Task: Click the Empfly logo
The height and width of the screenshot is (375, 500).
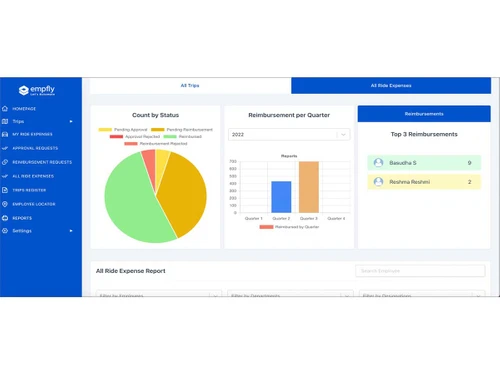Action: click(x=37, y=90)
